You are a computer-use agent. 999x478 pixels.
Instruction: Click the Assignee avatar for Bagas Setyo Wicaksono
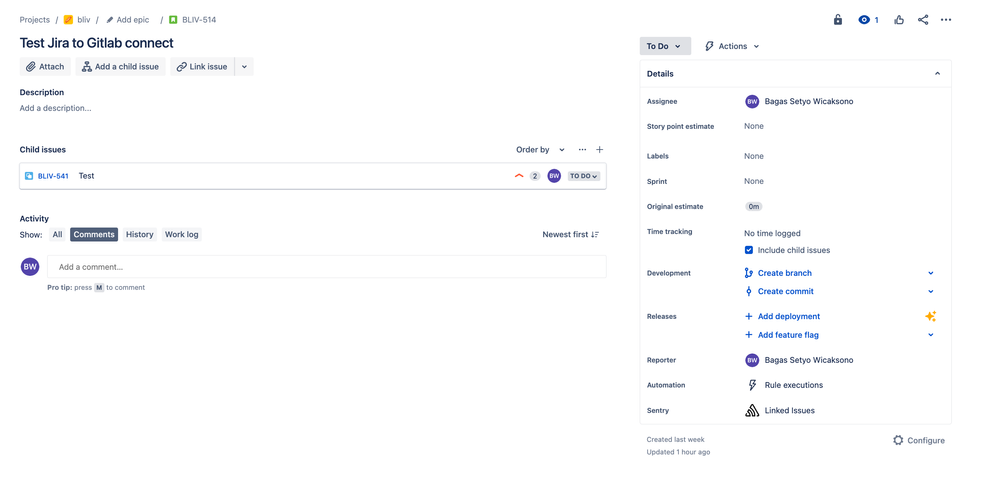752,101
